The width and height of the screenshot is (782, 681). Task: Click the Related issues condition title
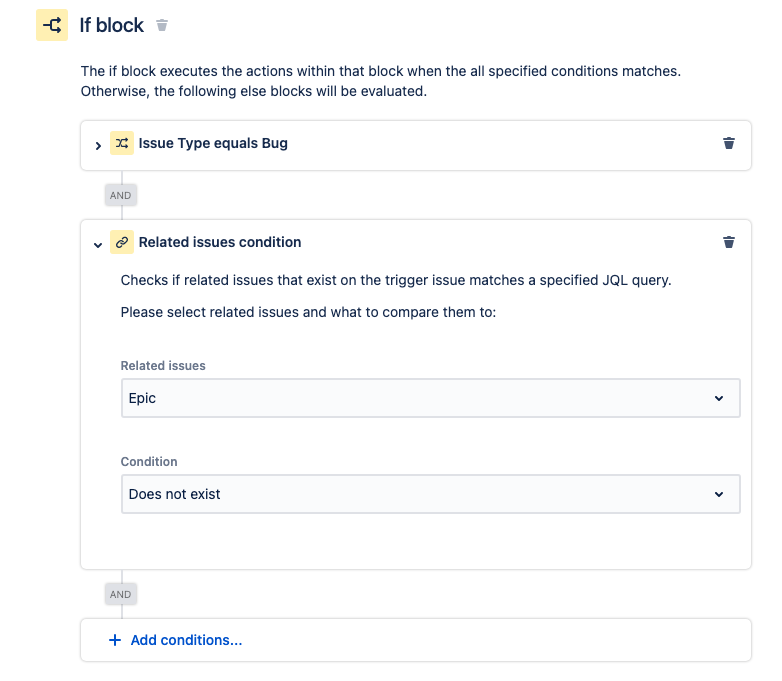tap(220, 242)
